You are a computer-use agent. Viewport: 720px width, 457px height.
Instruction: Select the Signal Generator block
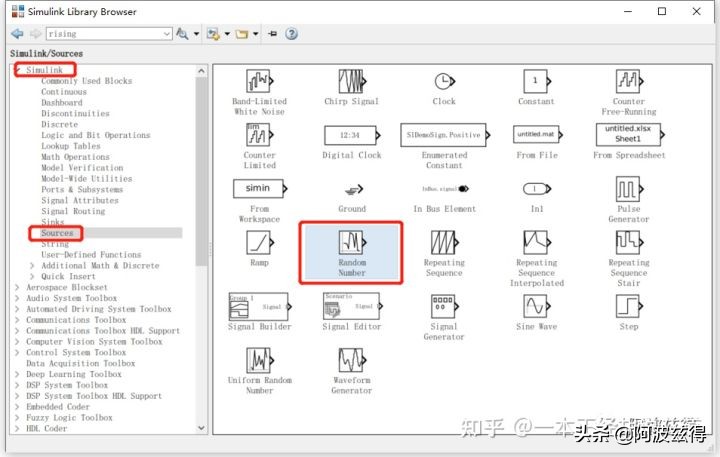tap(444, 306)
